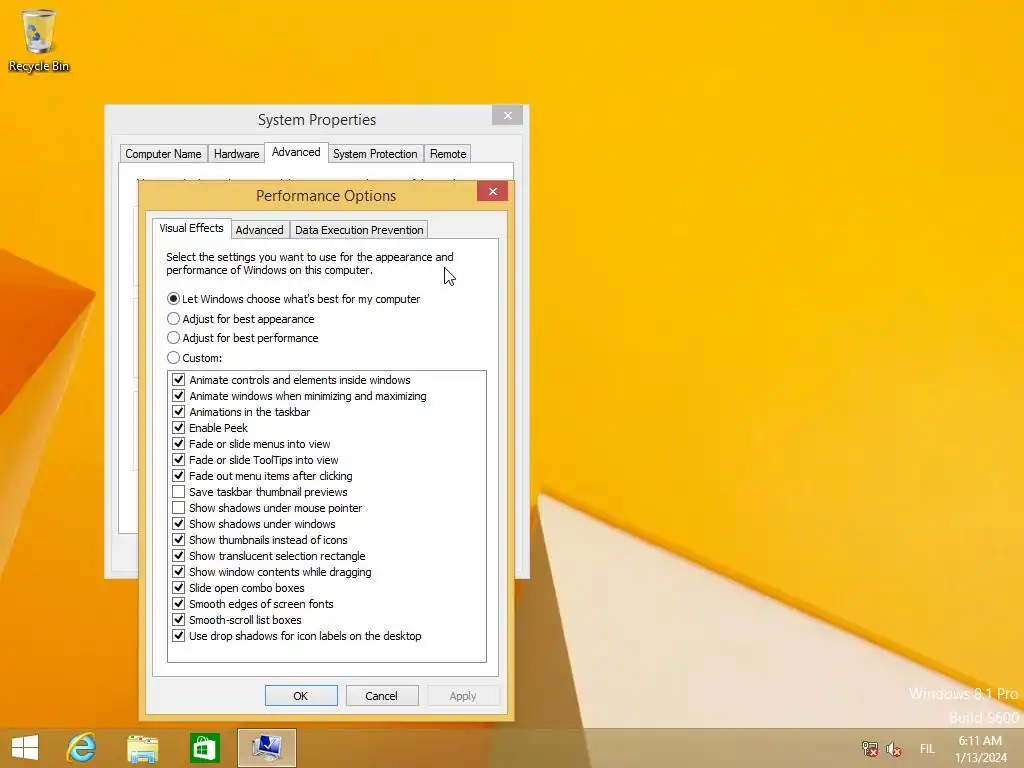Disable the Enable Peek checkbox
Viewport: 1024px width, 768px height.
tap(178, 428)
